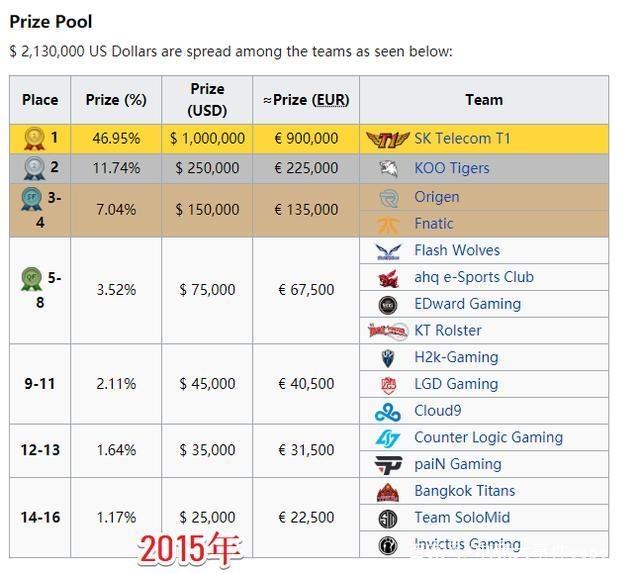
Task: Open the LGD Gaming team page link
Action: coord(456,384)
